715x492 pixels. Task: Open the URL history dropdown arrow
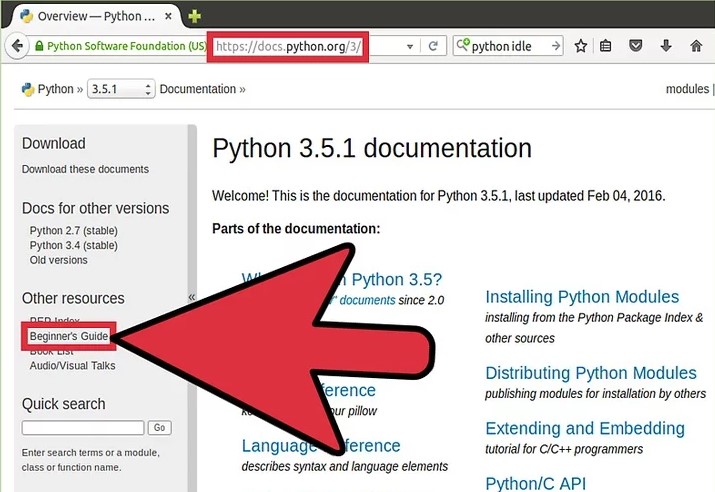[409, 46]
